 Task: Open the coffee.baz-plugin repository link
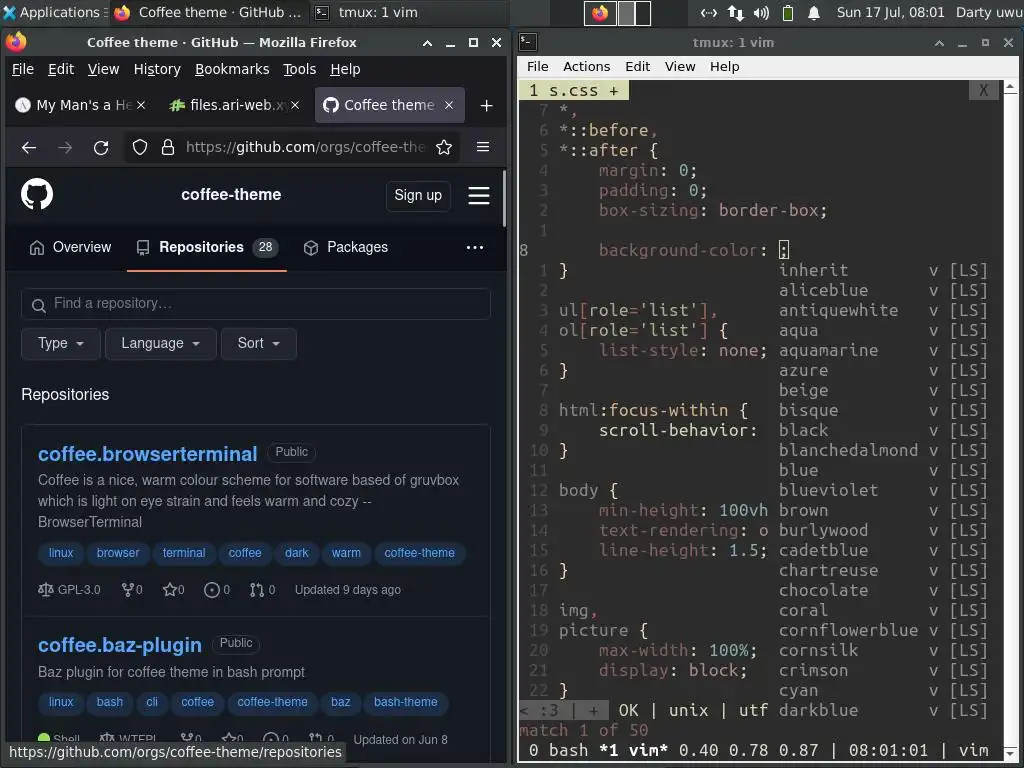click(120, 645)
